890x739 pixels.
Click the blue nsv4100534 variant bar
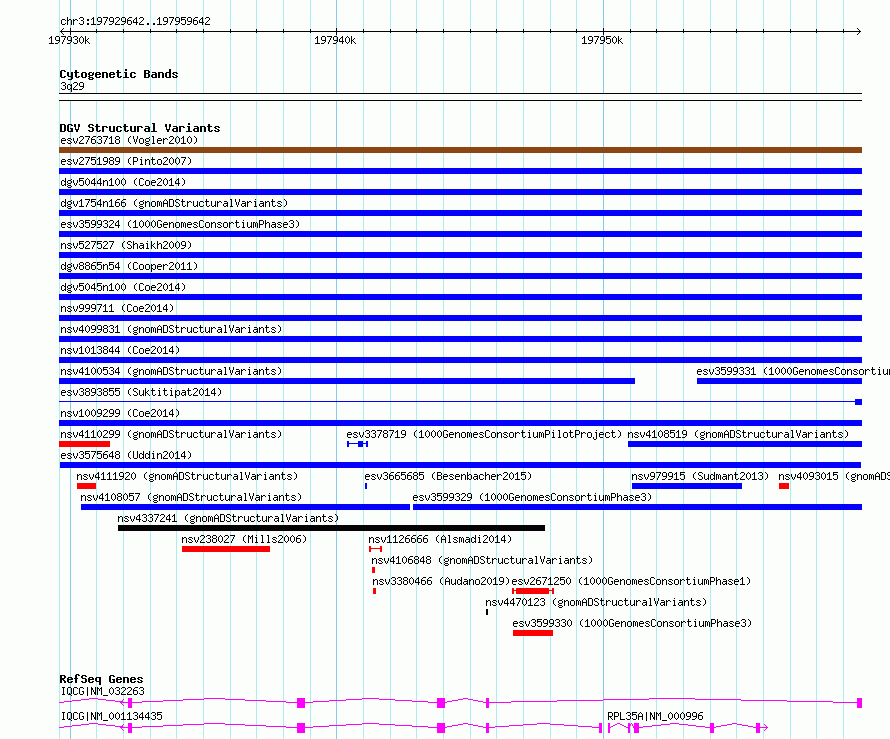[347, 381]
